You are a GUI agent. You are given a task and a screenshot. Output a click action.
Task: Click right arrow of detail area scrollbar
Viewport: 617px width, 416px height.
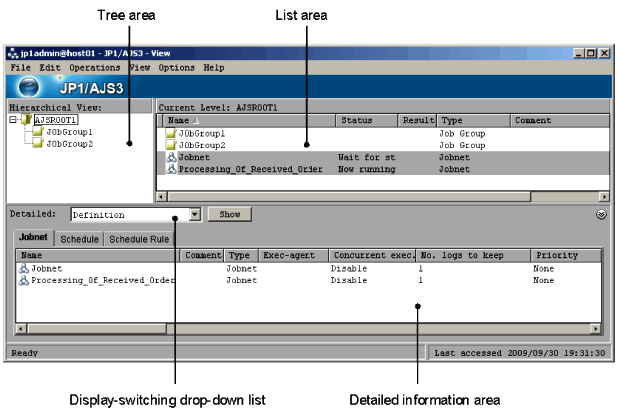(x=596, y=329)
